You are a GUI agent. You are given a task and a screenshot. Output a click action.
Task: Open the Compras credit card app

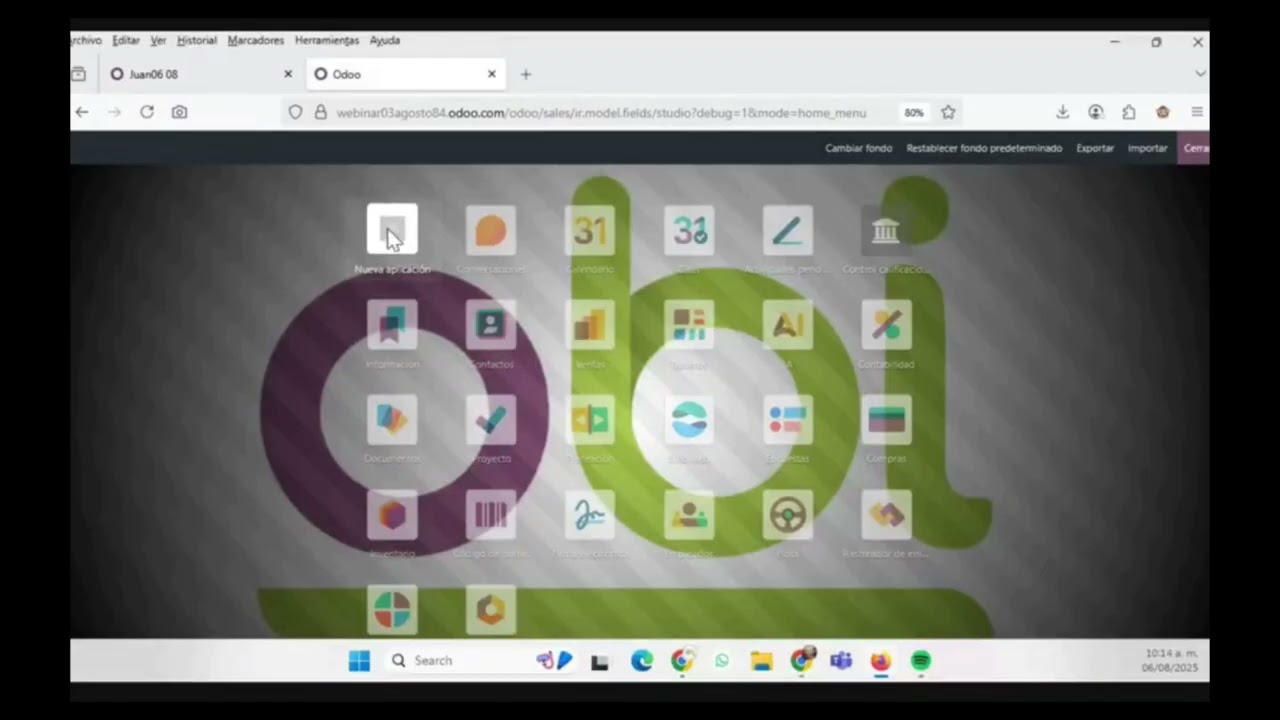(x=886, y=420)
